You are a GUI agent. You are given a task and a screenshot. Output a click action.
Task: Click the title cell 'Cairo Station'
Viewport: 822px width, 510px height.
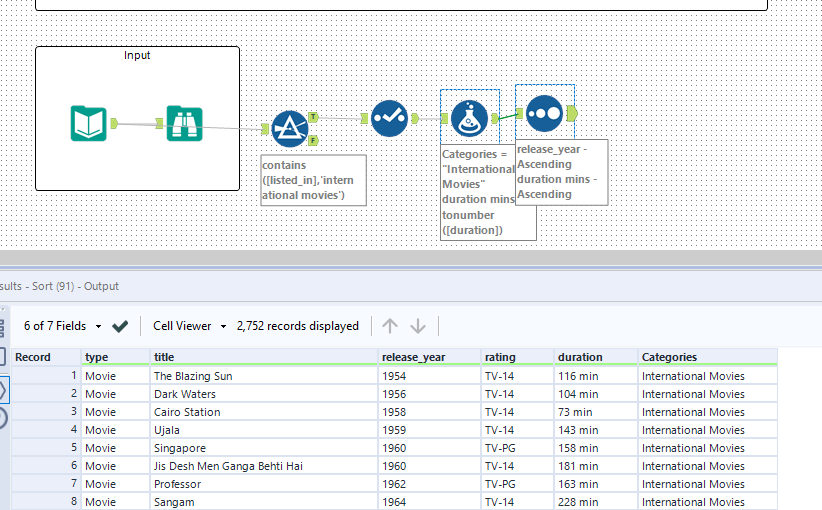(187, 412)
